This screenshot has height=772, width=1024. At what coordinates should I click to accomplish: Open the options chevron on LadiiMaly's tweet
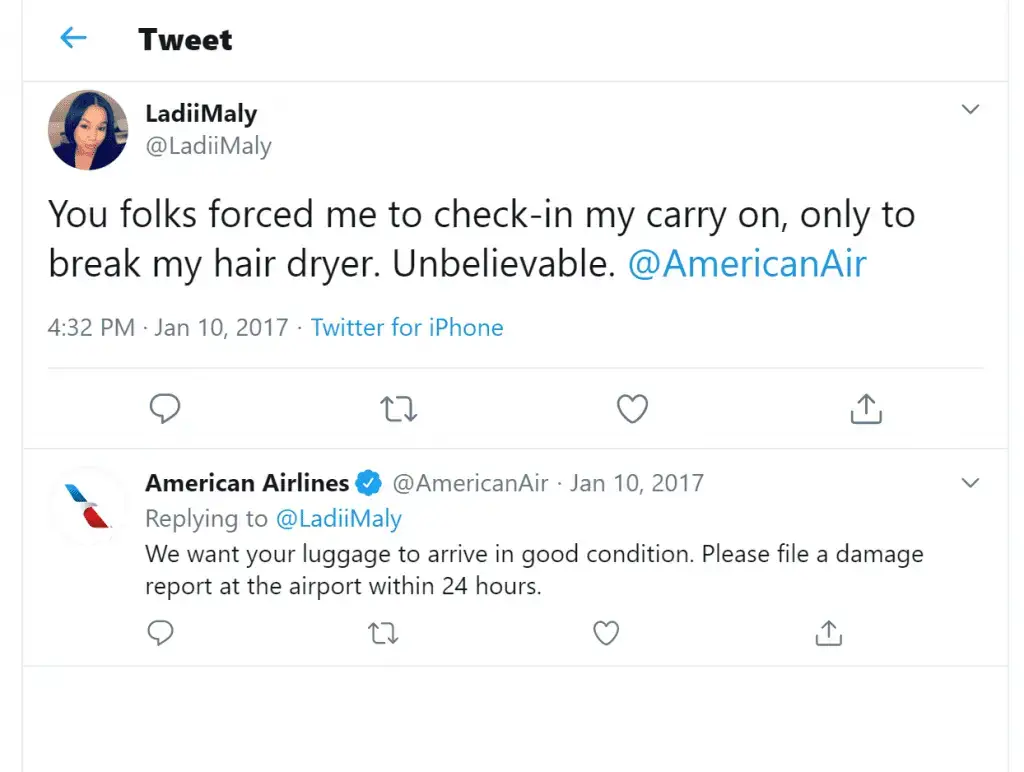click(x=970, y=109)
